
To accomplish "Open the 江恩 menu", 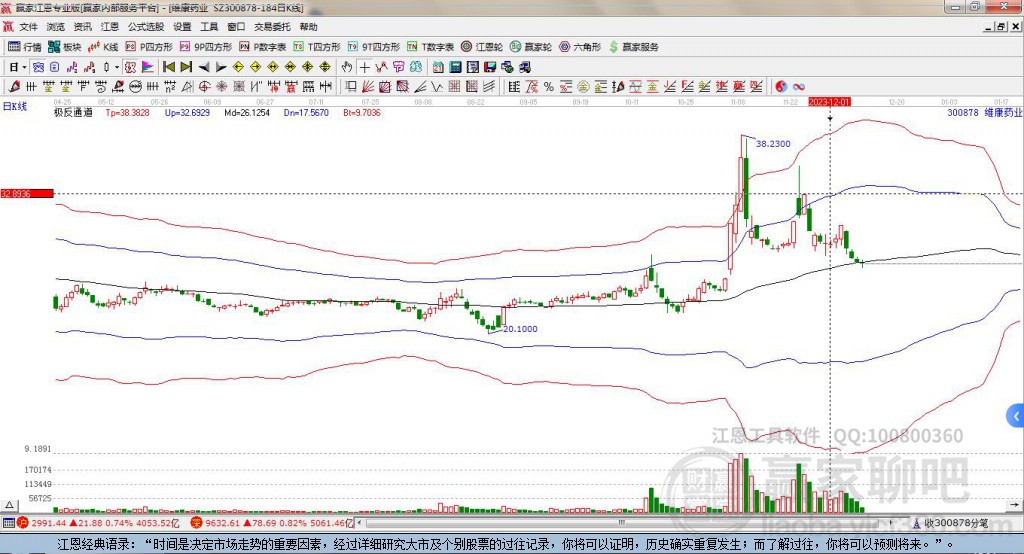I will point(110,27).
